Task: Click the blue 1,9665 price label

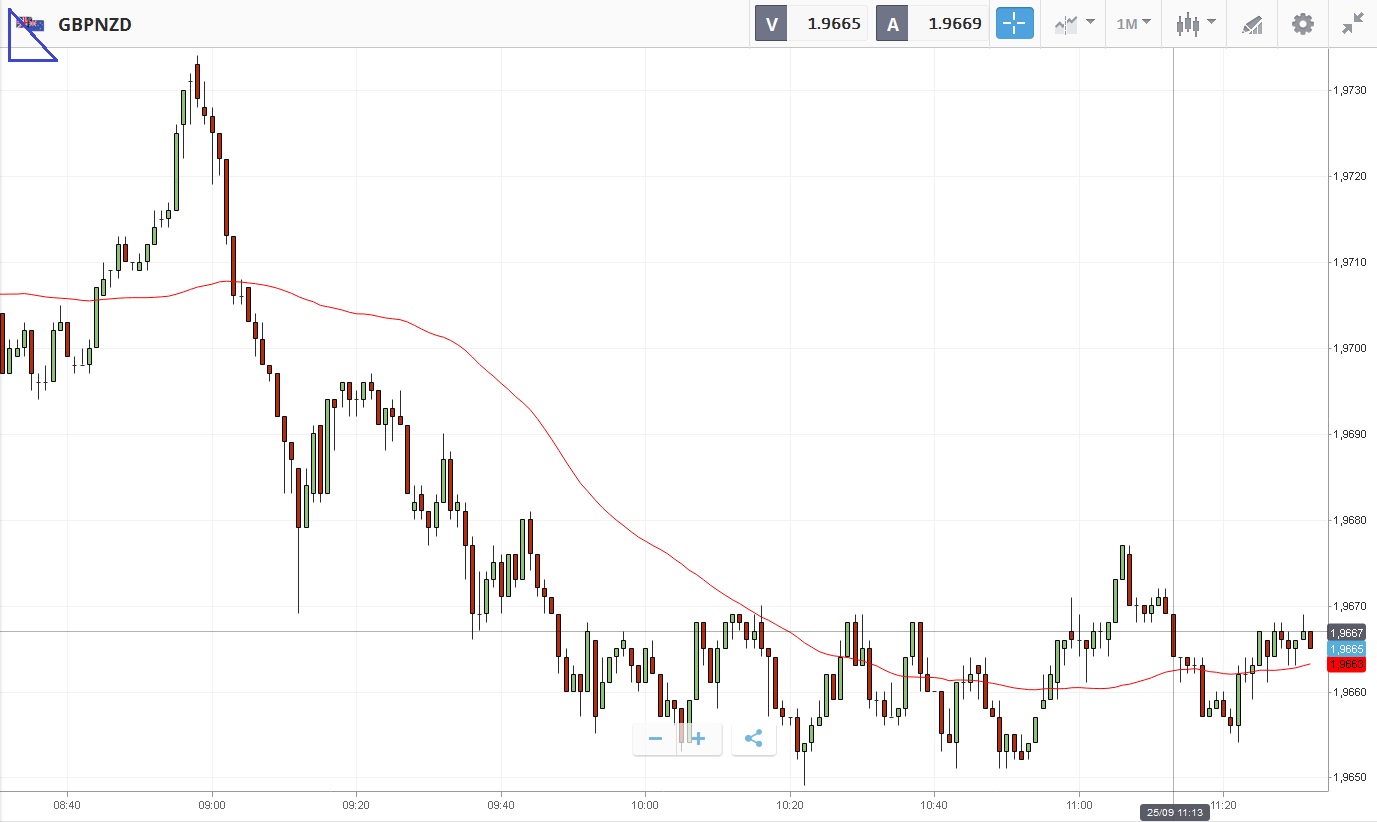Action: point(1346,649)
